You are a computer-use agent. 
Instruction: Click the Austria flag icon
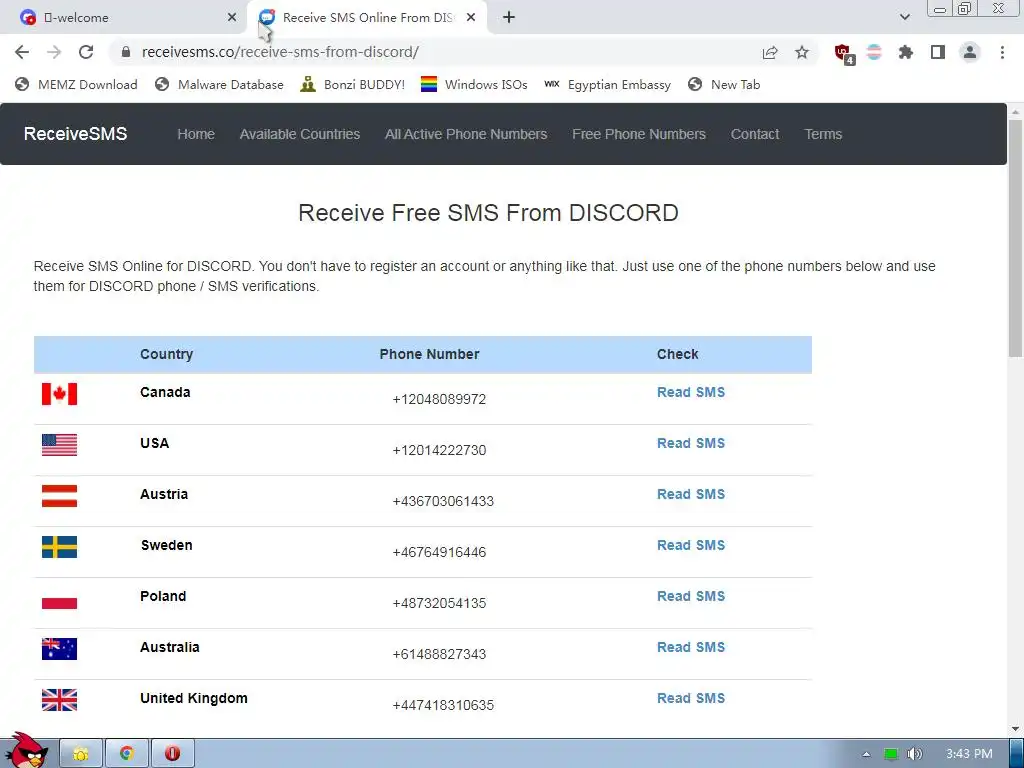59,496
